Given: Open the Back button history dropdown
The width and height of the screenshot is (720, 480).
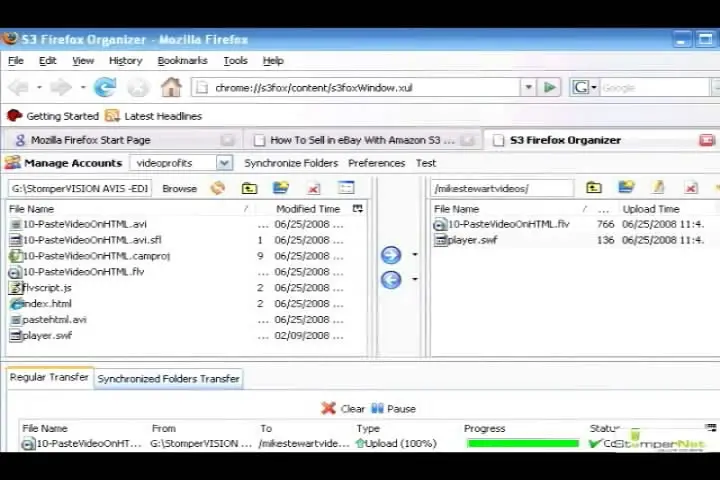Looking at the screenshot, I should (39, 87).
